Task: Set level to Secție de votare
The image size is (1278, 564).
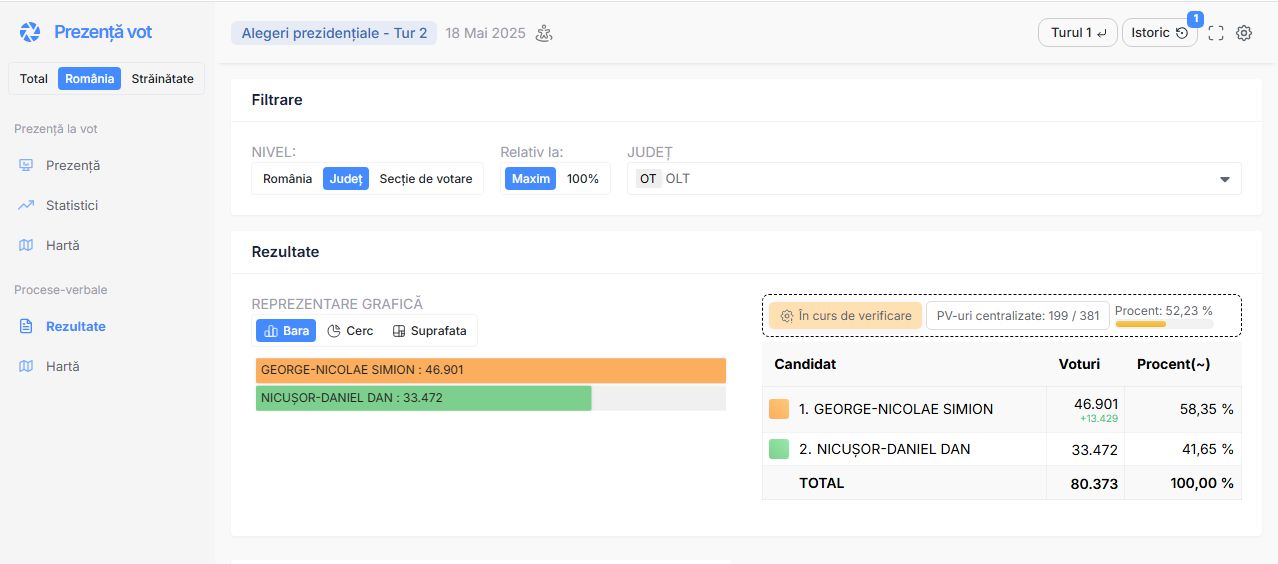Action: point(426,179)
